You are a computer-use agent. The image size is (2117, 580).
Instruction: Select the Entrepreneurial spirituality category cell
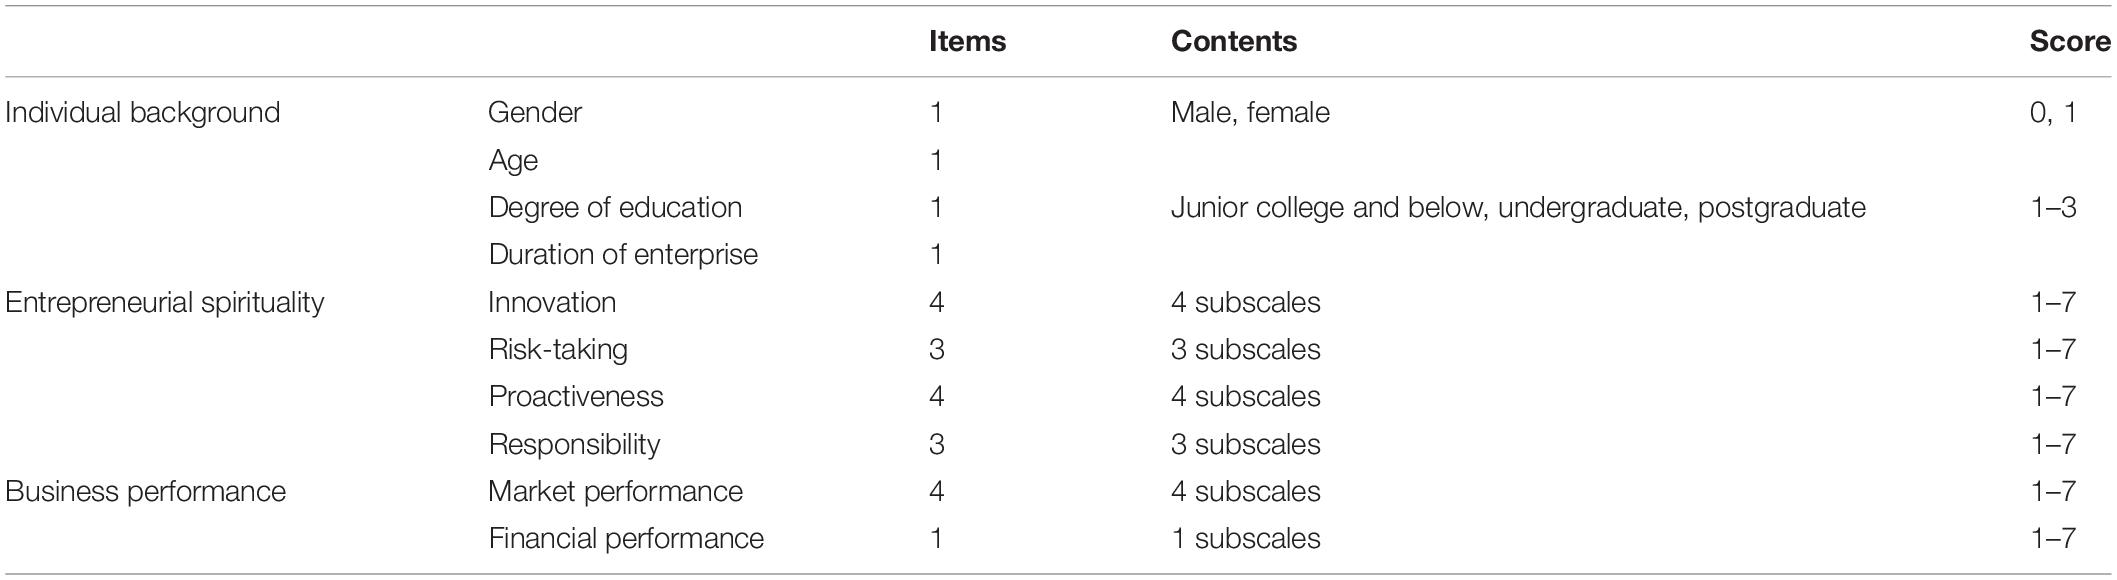[165, 303]
